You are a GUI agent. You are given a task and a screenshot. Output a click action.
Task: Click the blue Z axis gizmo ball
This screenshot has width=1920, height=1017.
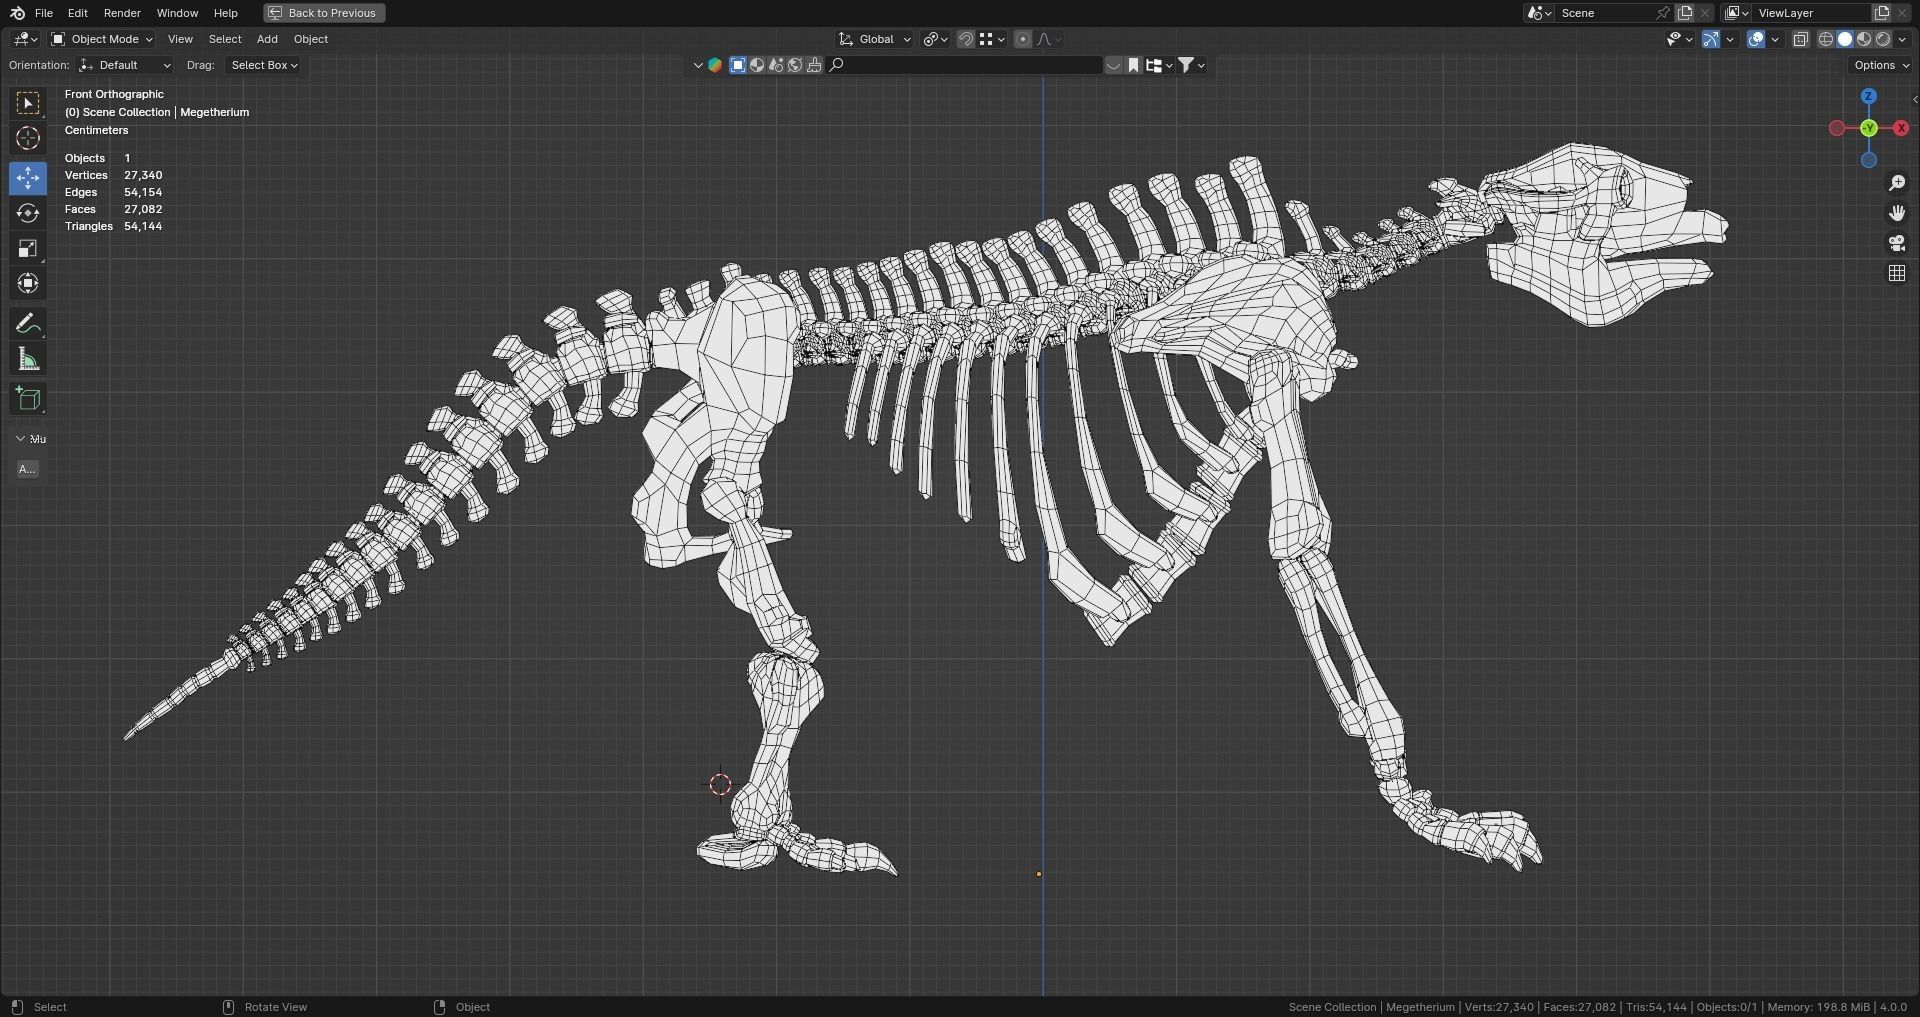coord(1868,96)
